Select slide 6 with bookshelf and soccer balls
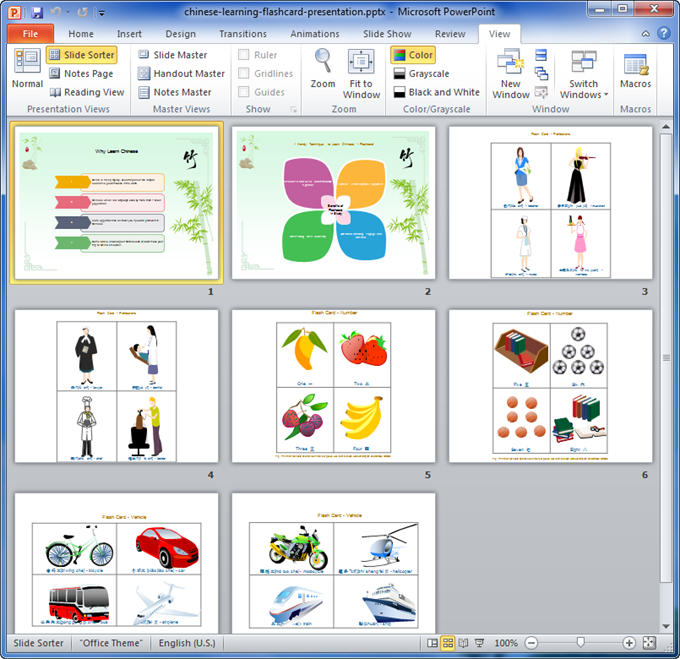680x659 pixels. click(550, 386)
